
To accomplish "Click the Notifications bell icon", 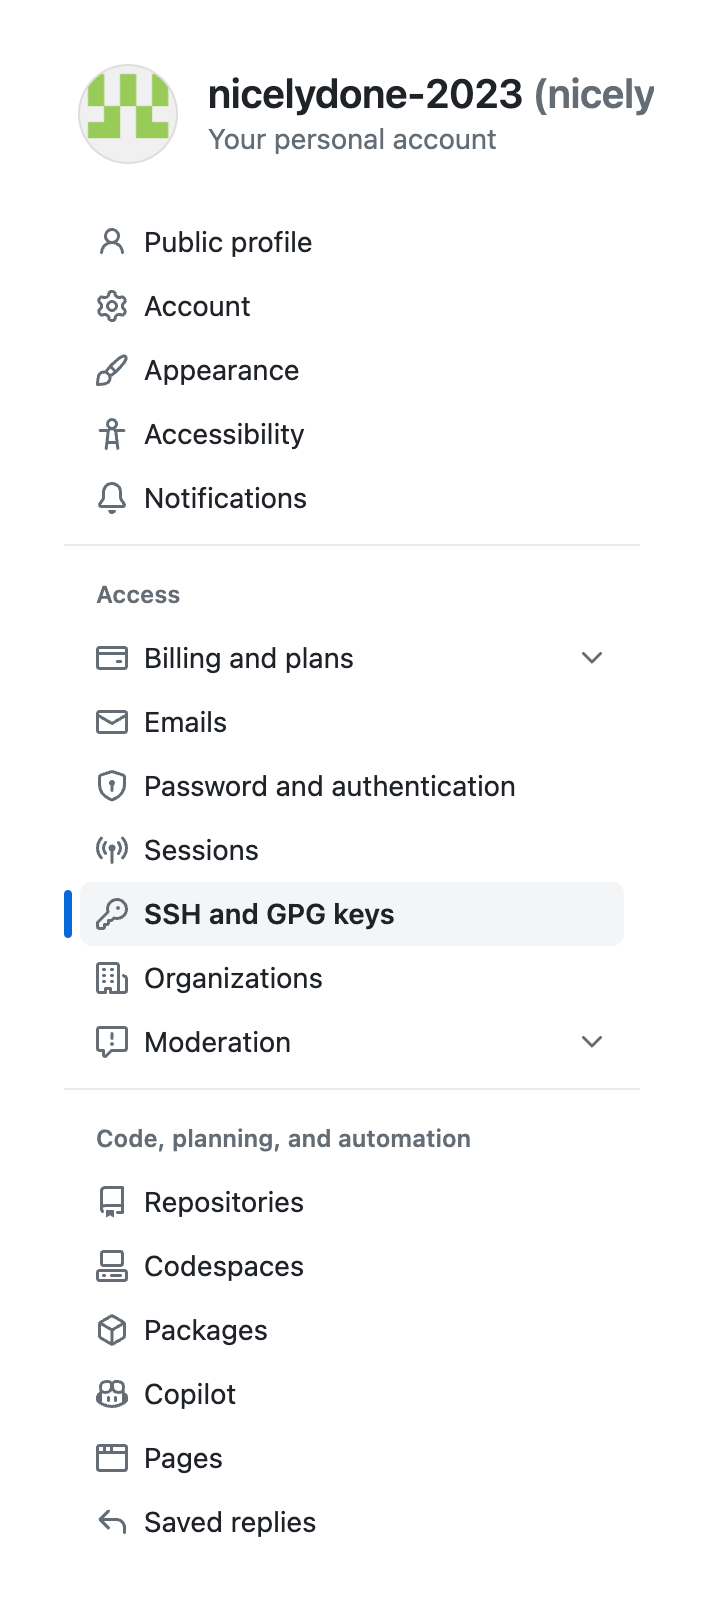I will click(x=112, y=498).
